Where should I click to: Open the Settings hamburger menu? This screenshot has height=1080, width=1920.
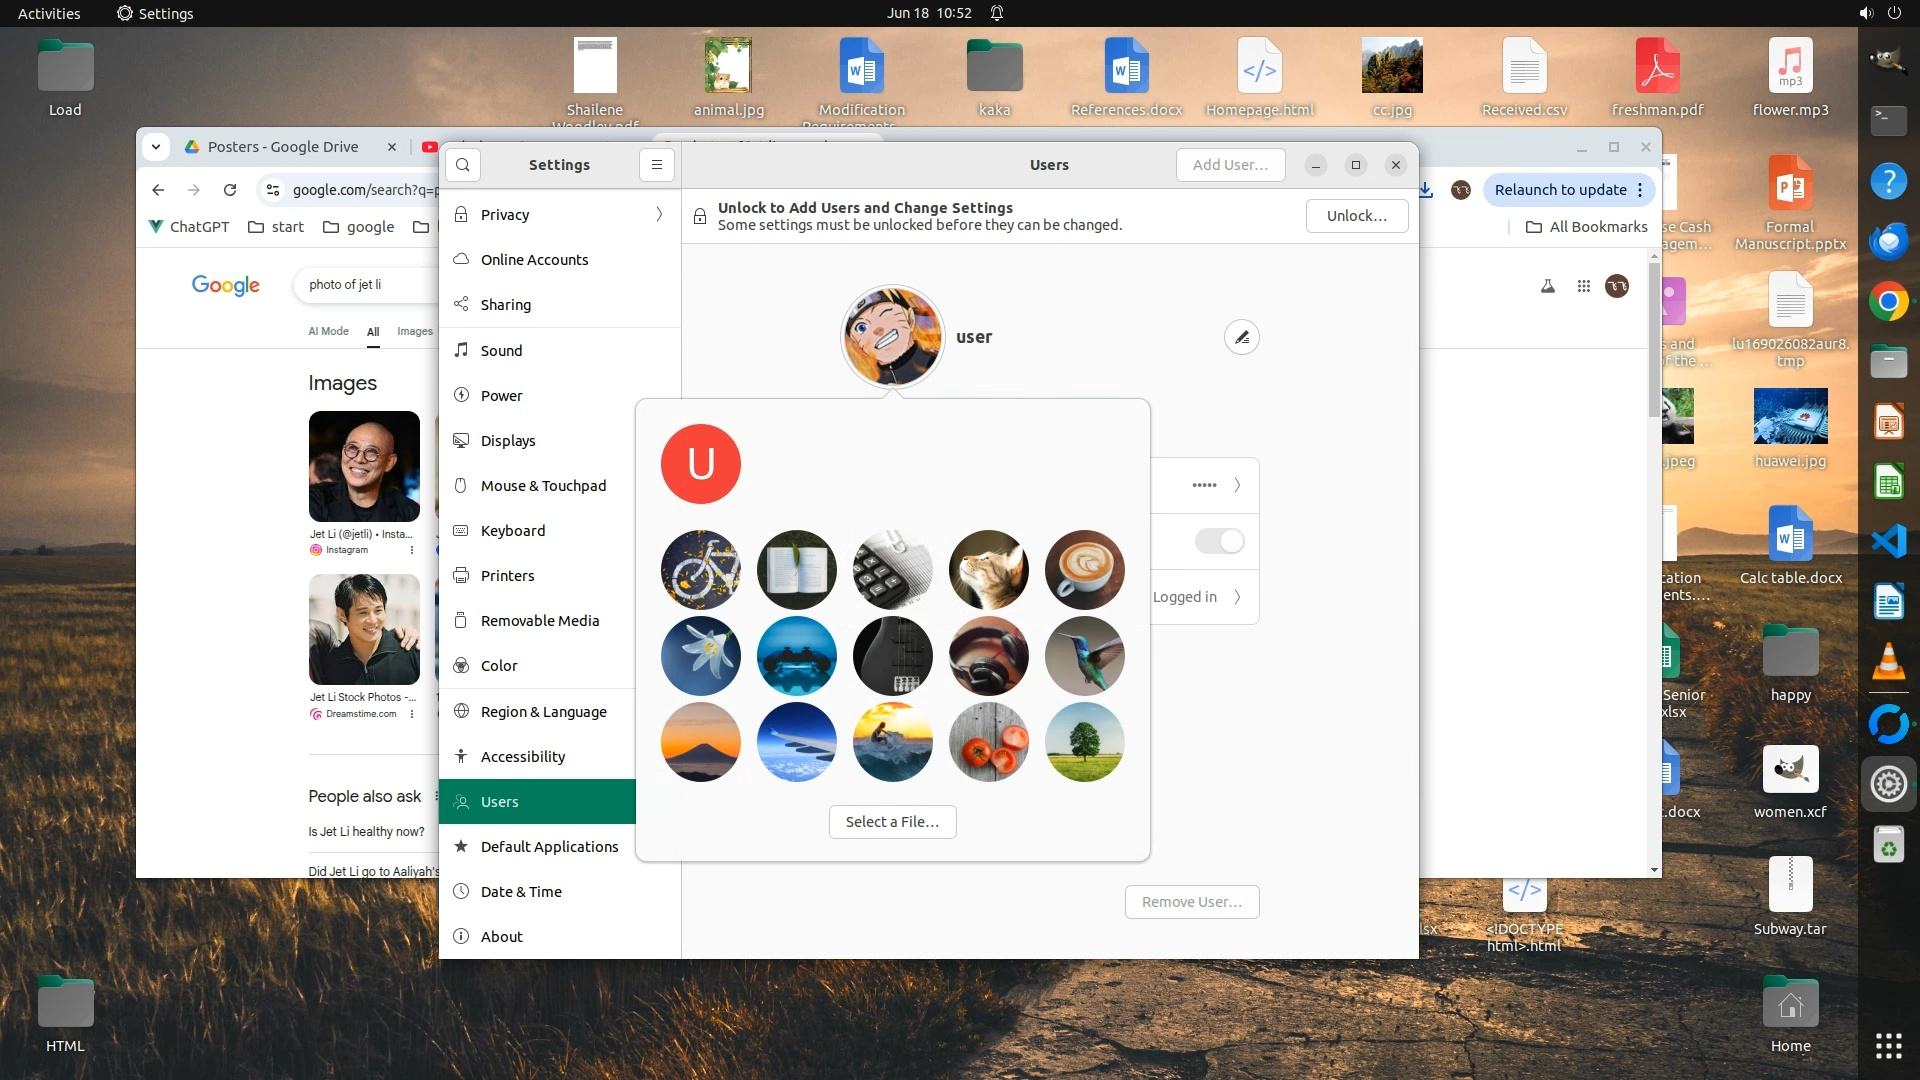pos(657,165)
